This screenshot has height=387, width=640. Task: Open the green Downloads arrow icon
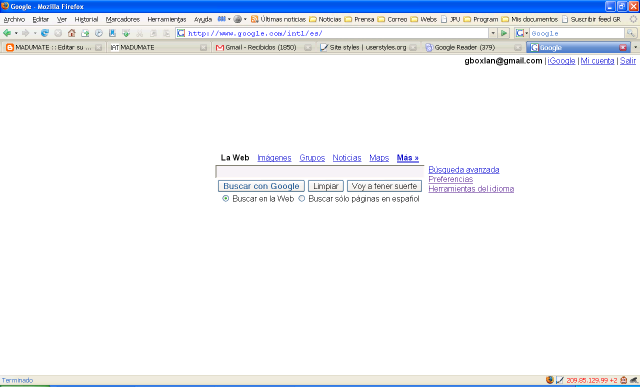[126, 33]
